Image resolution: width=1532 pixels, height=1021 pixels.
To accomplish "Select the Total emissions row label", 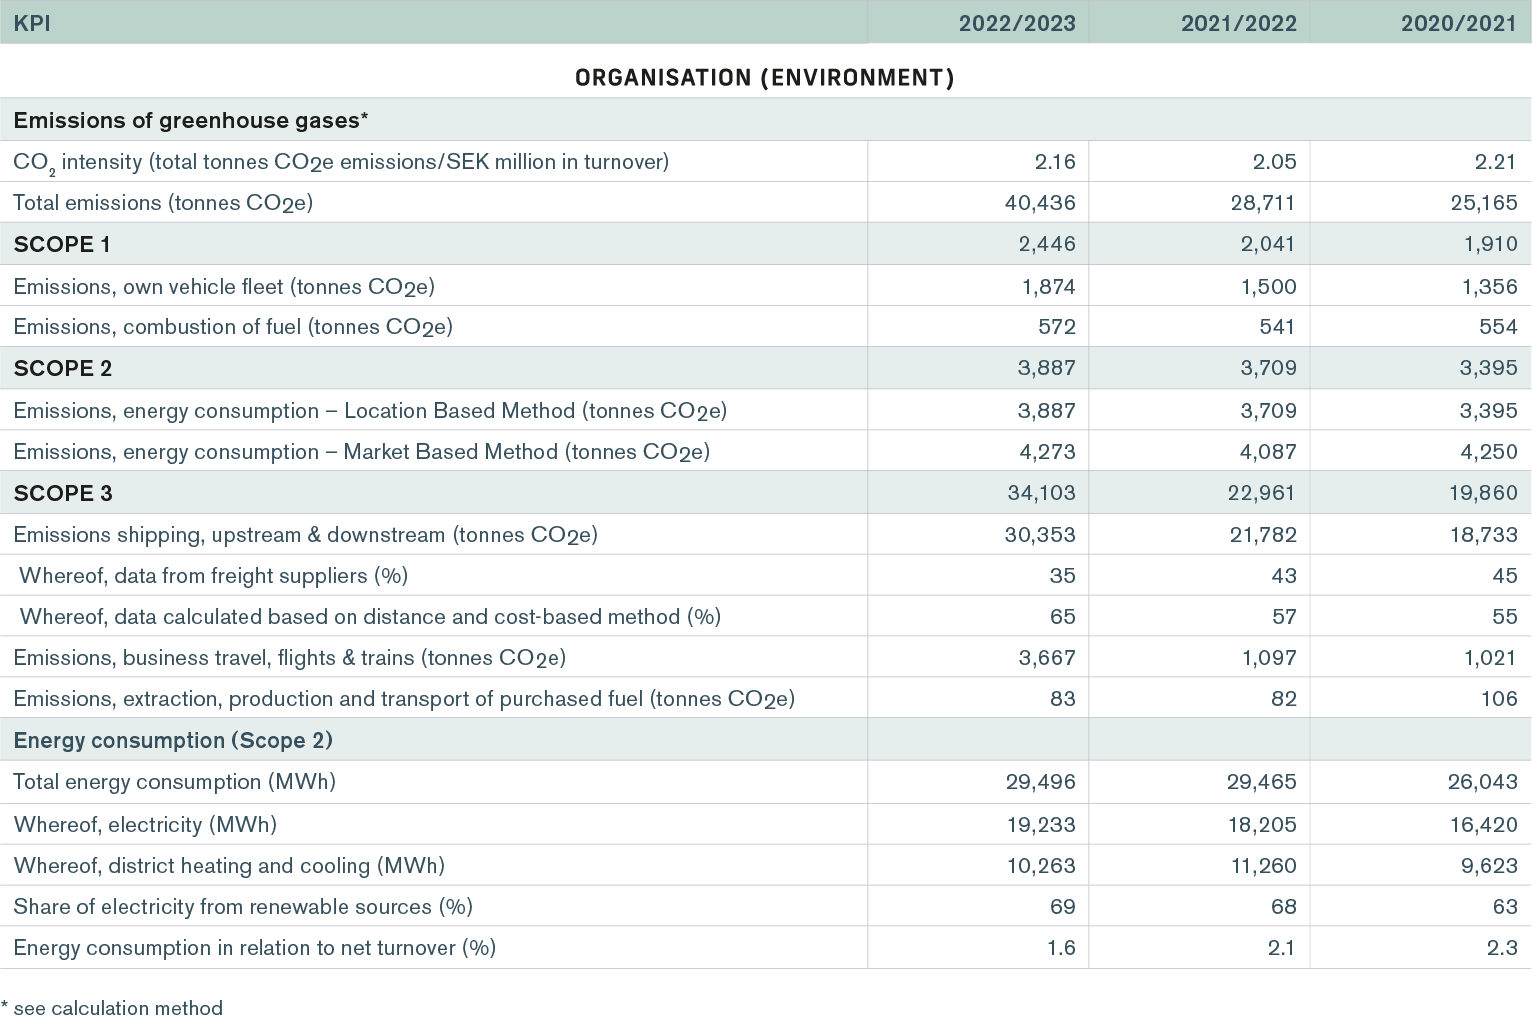I will point(163,203).
